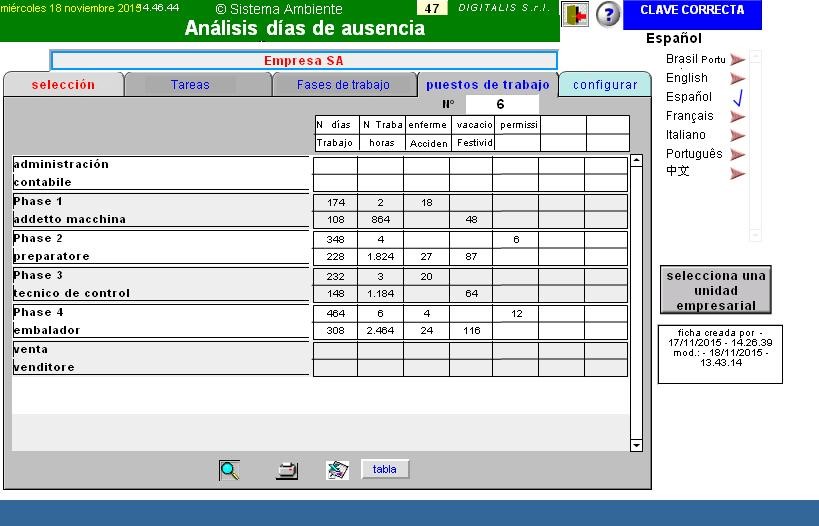Click the arrow next to English
This screenshot has width=819, height=526.
click(x=738, y=78)
